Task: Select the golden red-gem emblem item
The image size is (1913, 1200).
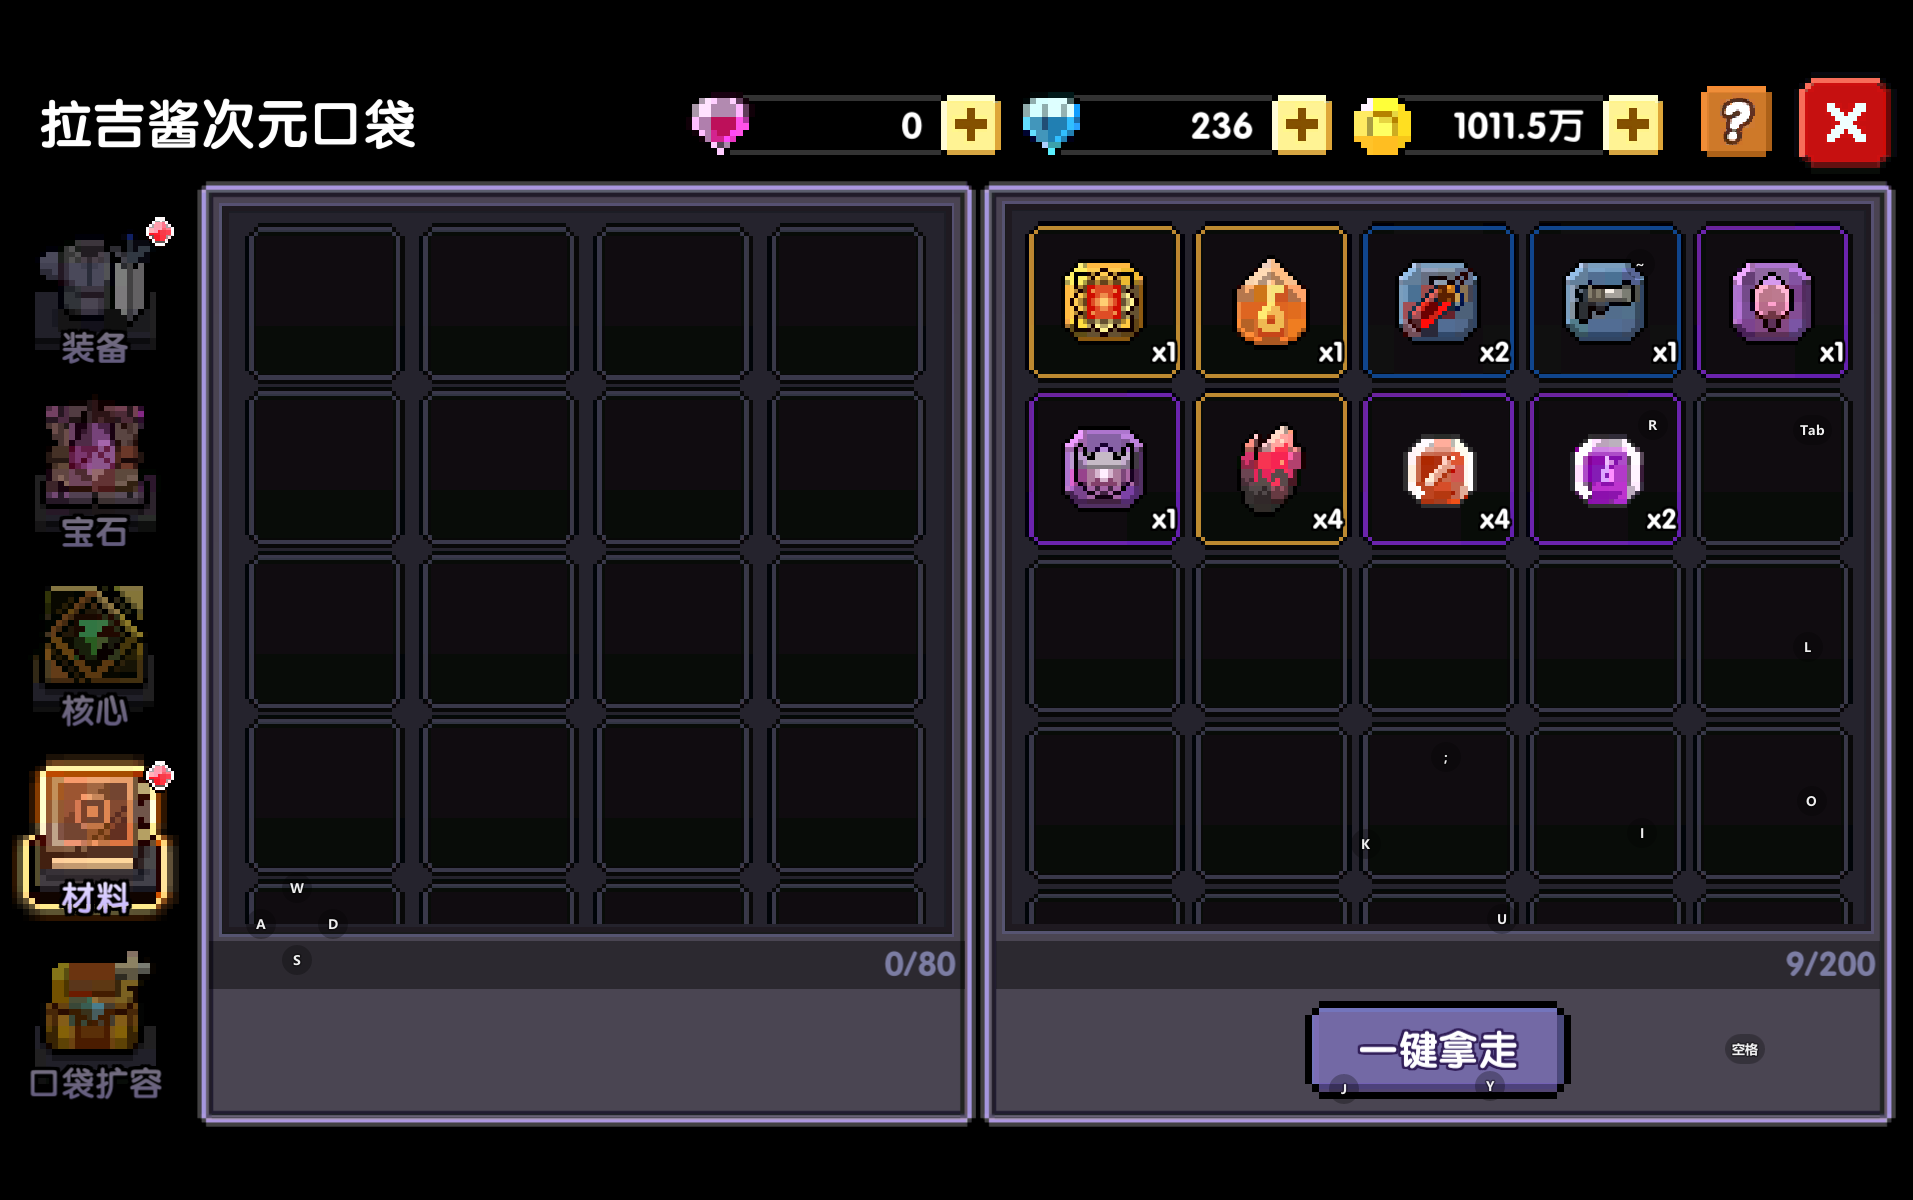Action: click(1104, 301)
